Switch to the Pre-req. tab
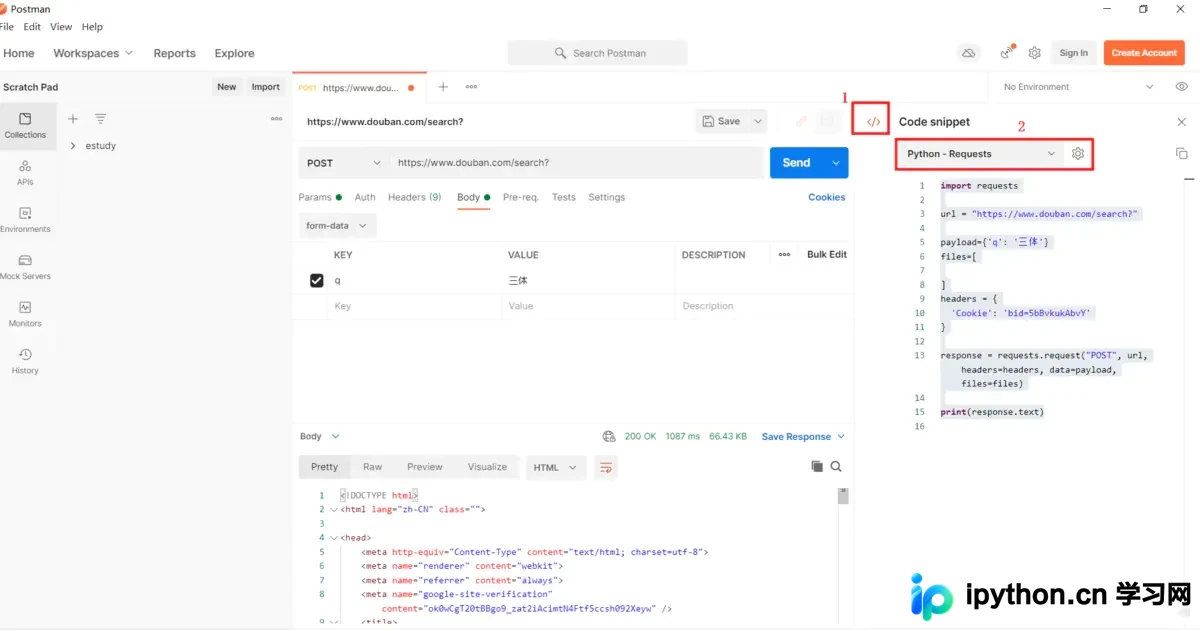 pos(521,197)
